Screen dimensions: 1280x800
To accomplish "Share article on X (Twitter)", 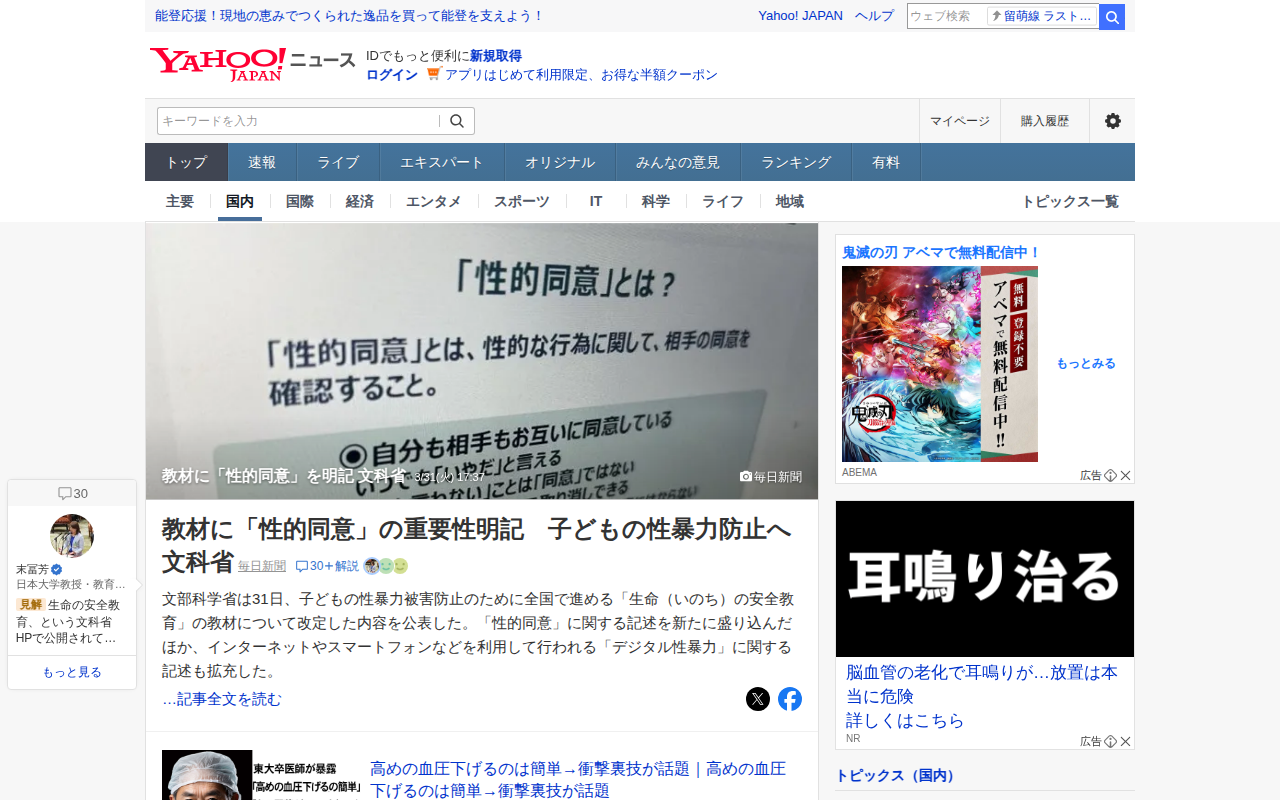I will coord(758,699).
